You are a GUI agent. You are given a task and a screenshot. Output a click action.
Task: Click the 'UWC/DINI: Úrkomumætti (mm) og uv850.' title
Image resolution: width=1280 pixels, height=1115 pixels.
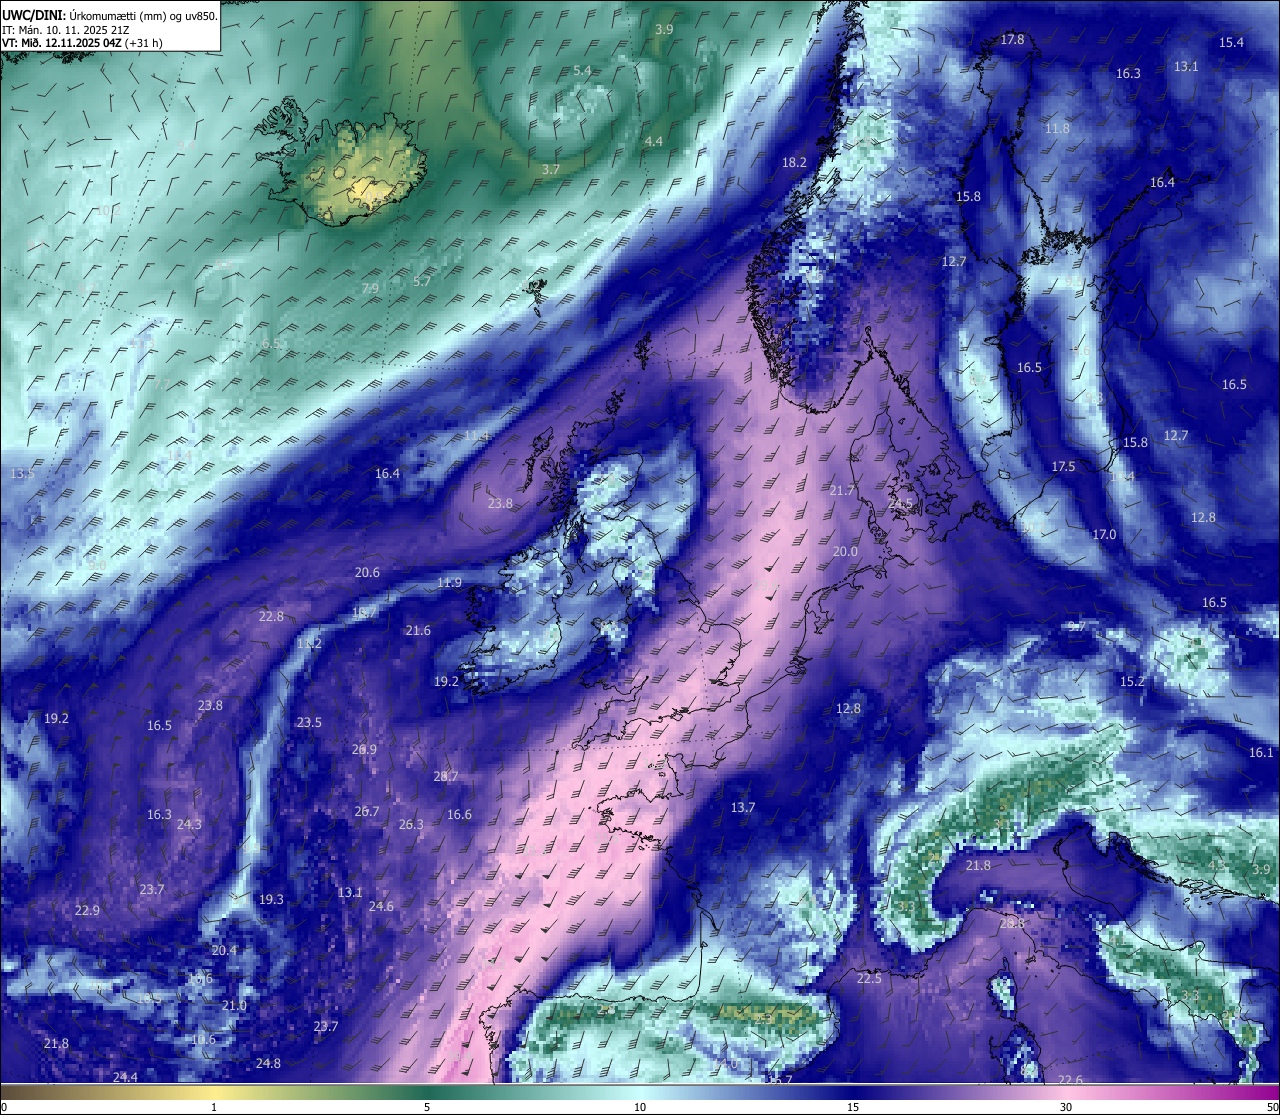[110, 16]
